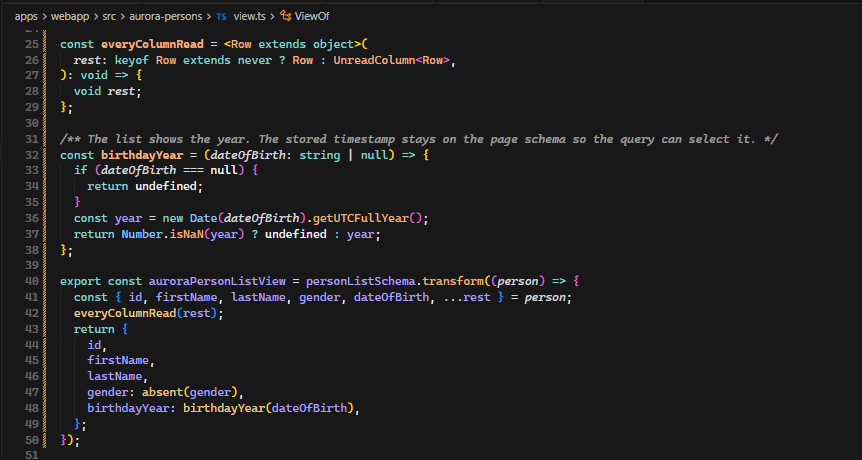
Task: Click the getUTCFullYear method call
Action: [361, 218]
